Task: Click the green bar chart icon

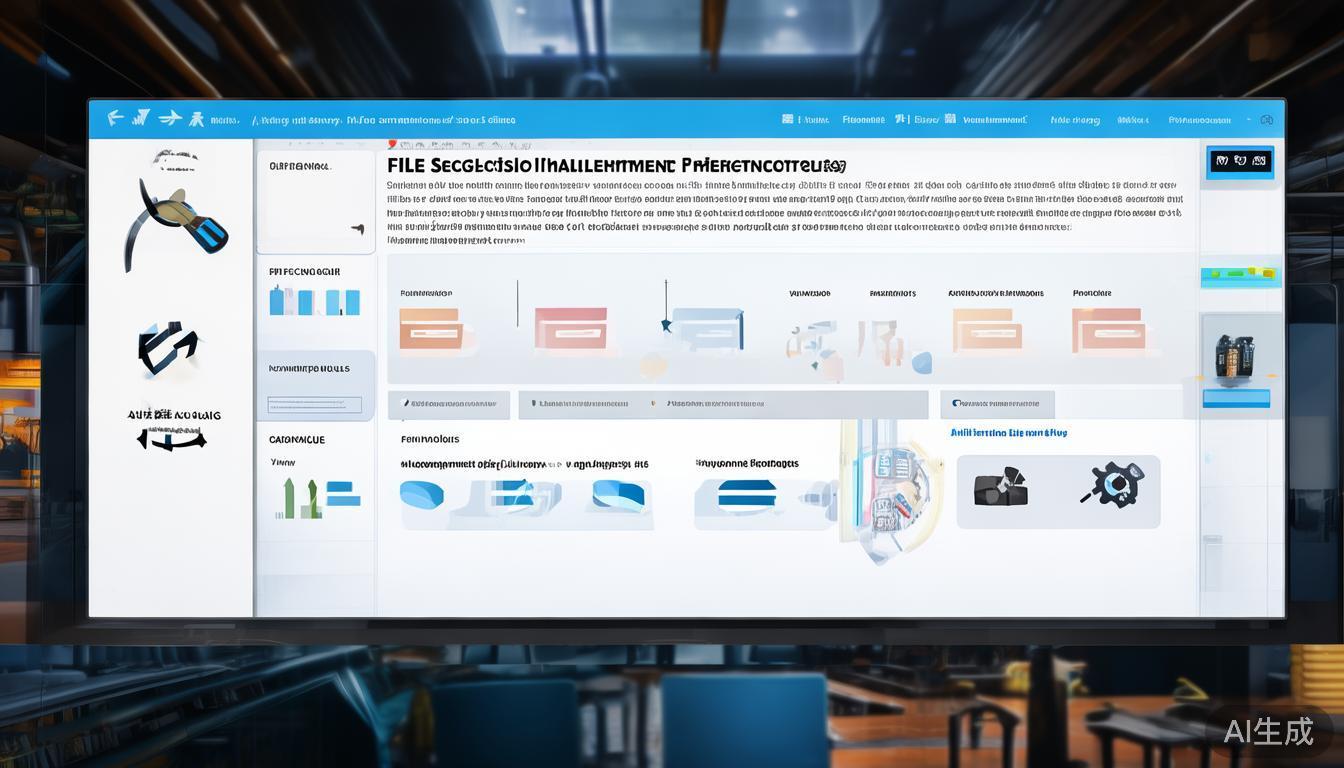Action: click(300, 498)
